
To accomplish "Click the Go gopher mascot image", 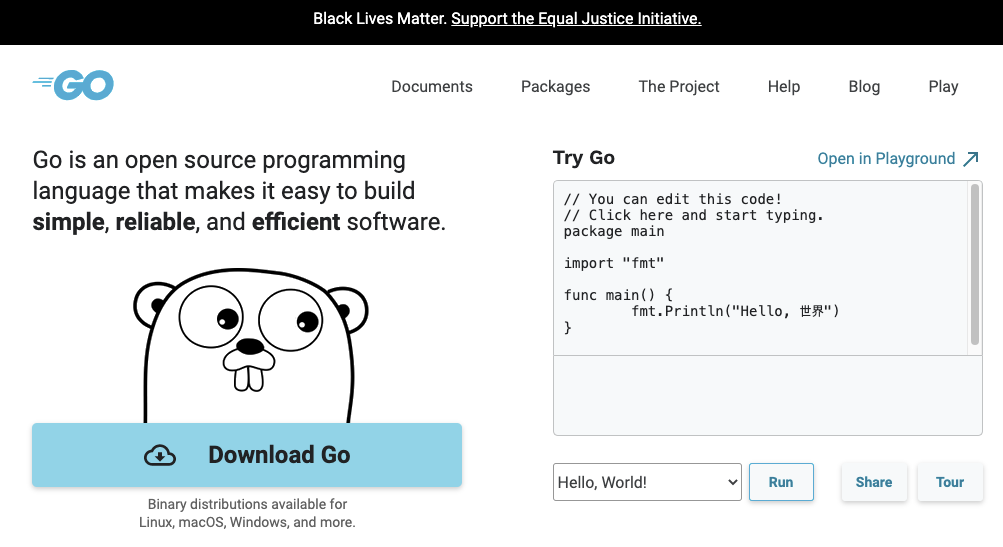I will pyautogui.click(x=250, y=345).
